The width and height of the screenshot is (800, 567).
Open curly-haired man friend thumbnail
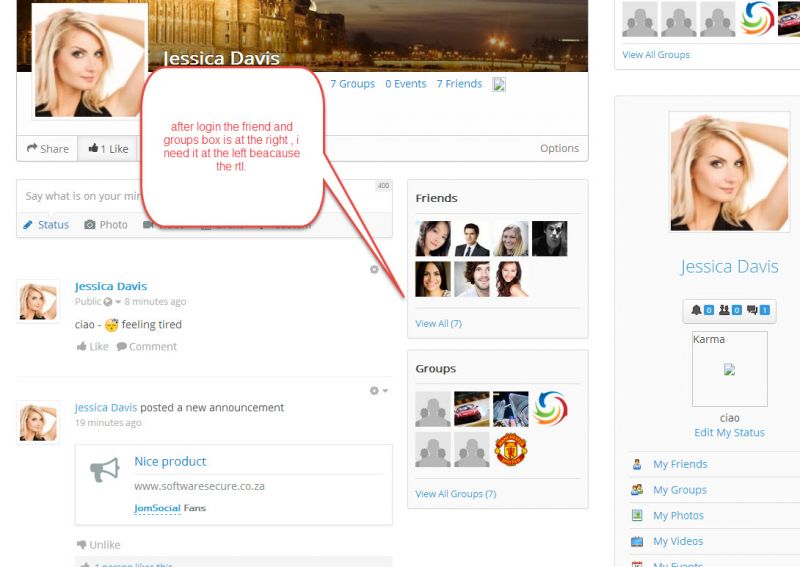471,279
